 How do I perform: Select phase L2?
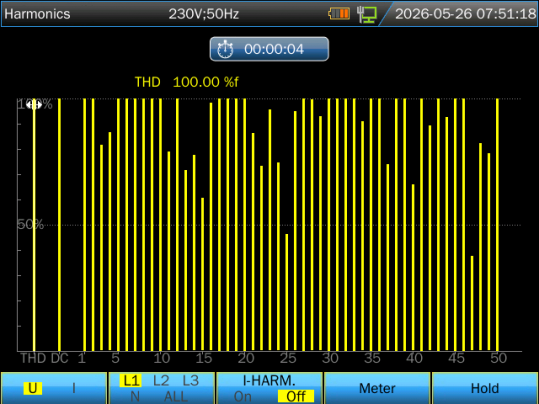pyautogui.click(x=161, y=381)
